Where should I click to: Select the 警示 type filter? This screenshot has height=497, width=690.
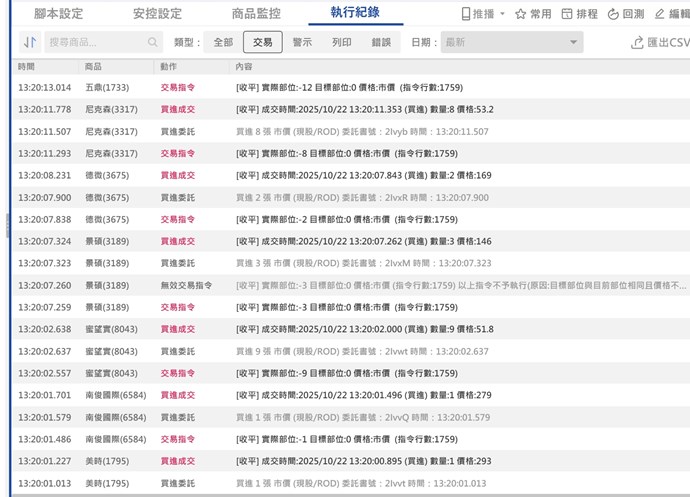coord(302,43)
